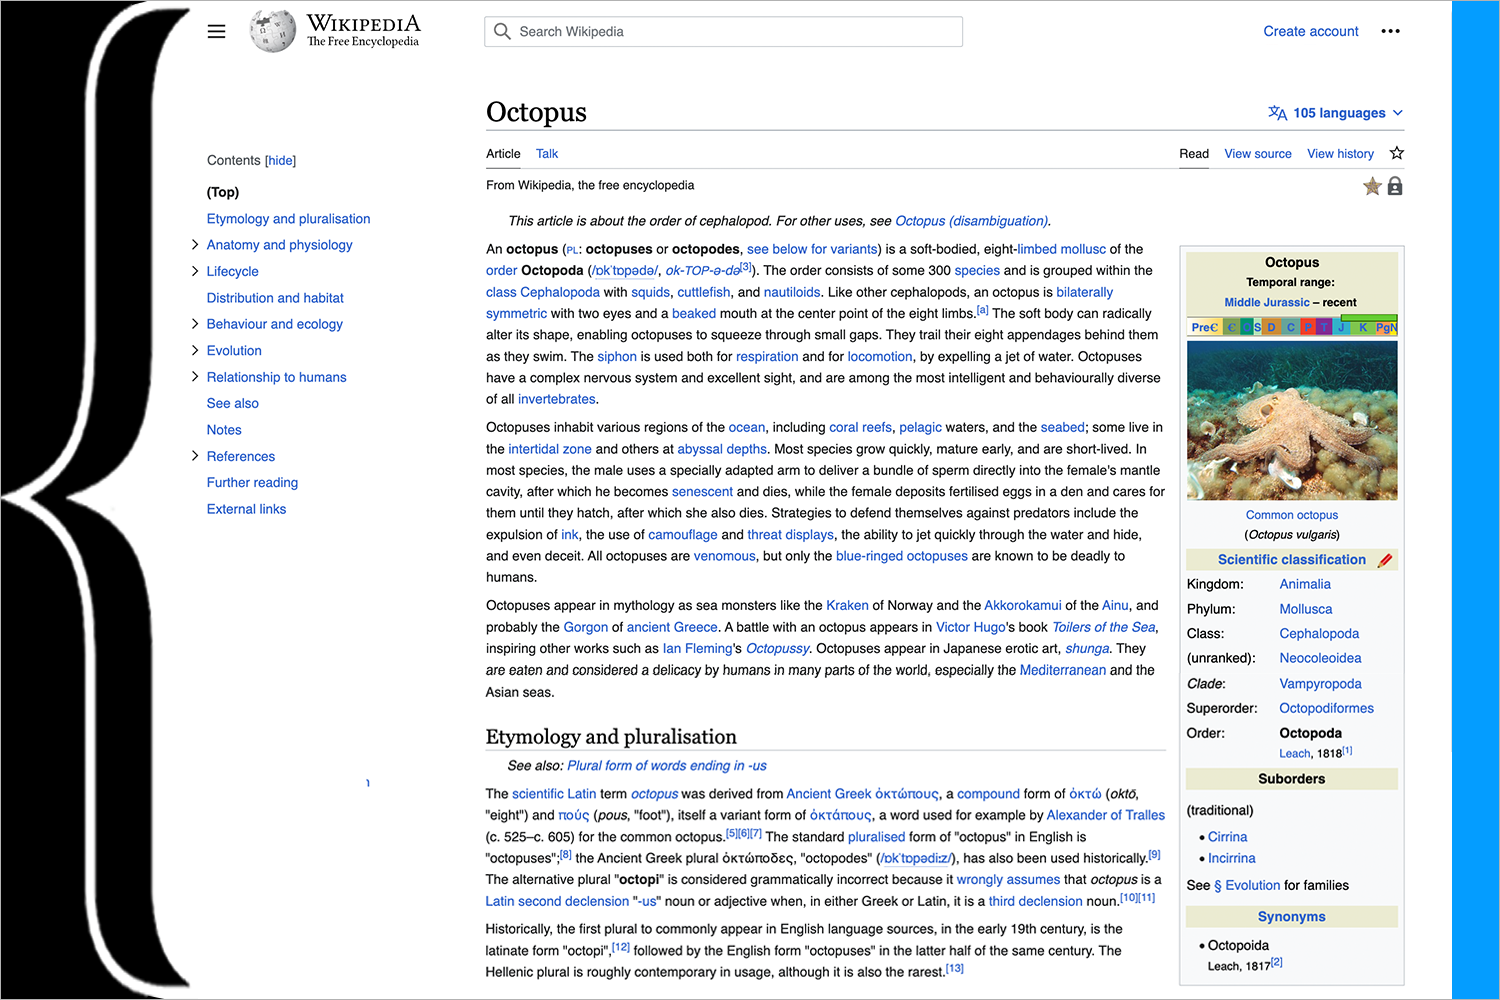Viewport: 1500px width, 1000px height.
Task: Hide the Contents sidebar
Action: pyautogui.click(x=280, y=160)
